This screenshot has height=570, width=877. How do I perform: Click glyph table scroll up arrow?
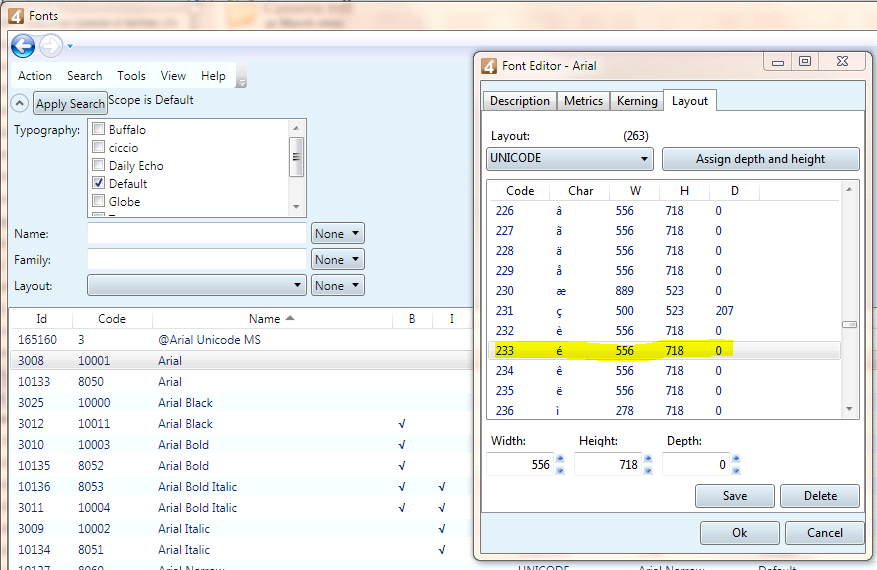[x=849, y=190]
